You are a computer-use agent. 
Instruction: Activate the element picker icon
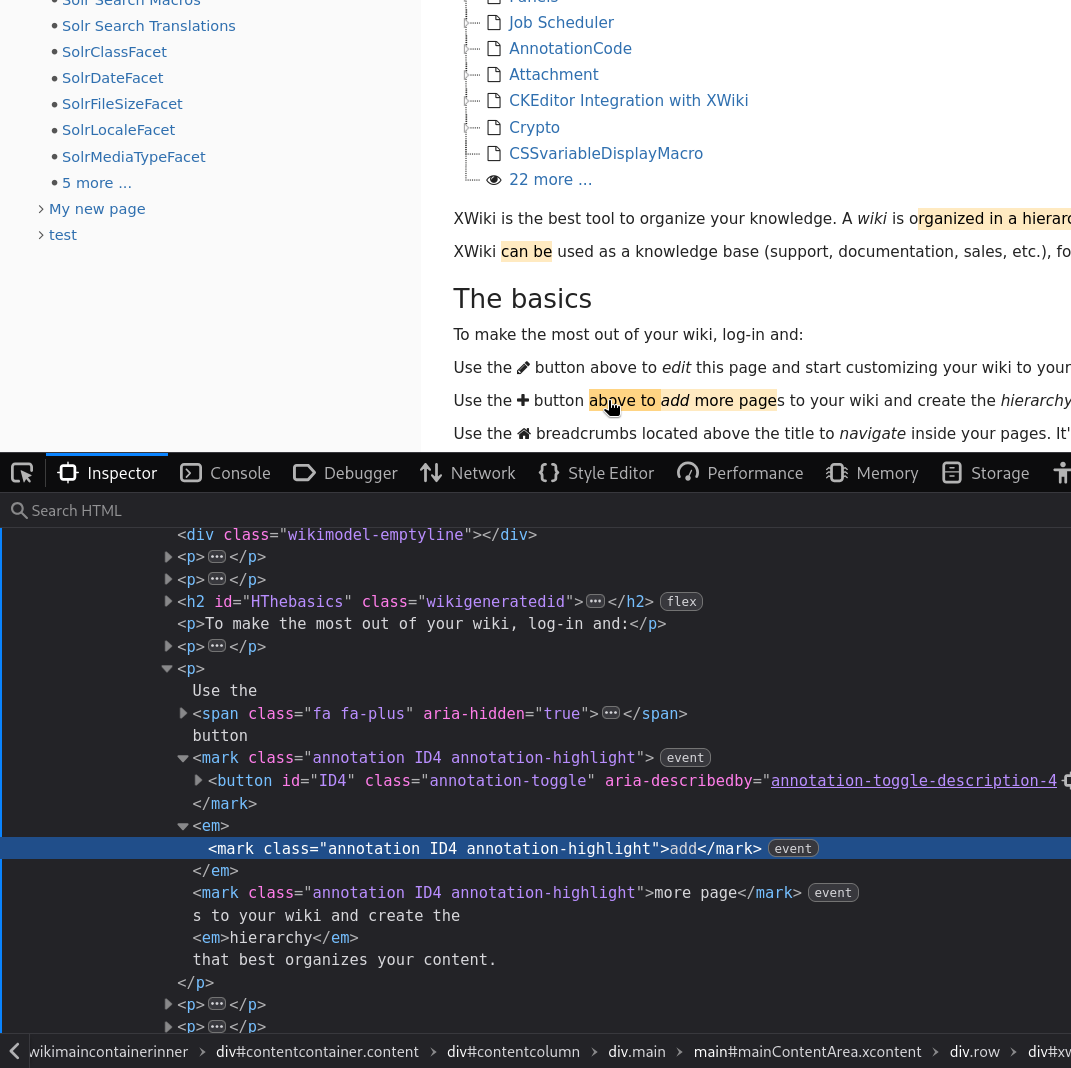coord(22,473)
